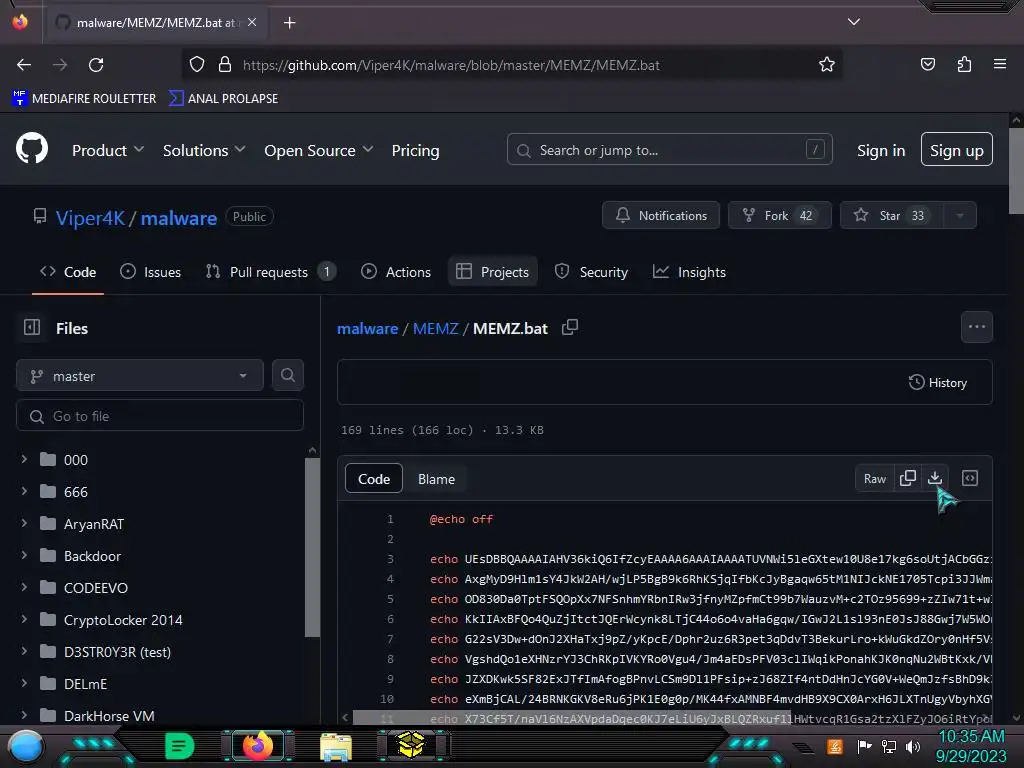Screen dimensions: 1024x768
Task: Expand the Backdoor folder
Action: [24, 555]
